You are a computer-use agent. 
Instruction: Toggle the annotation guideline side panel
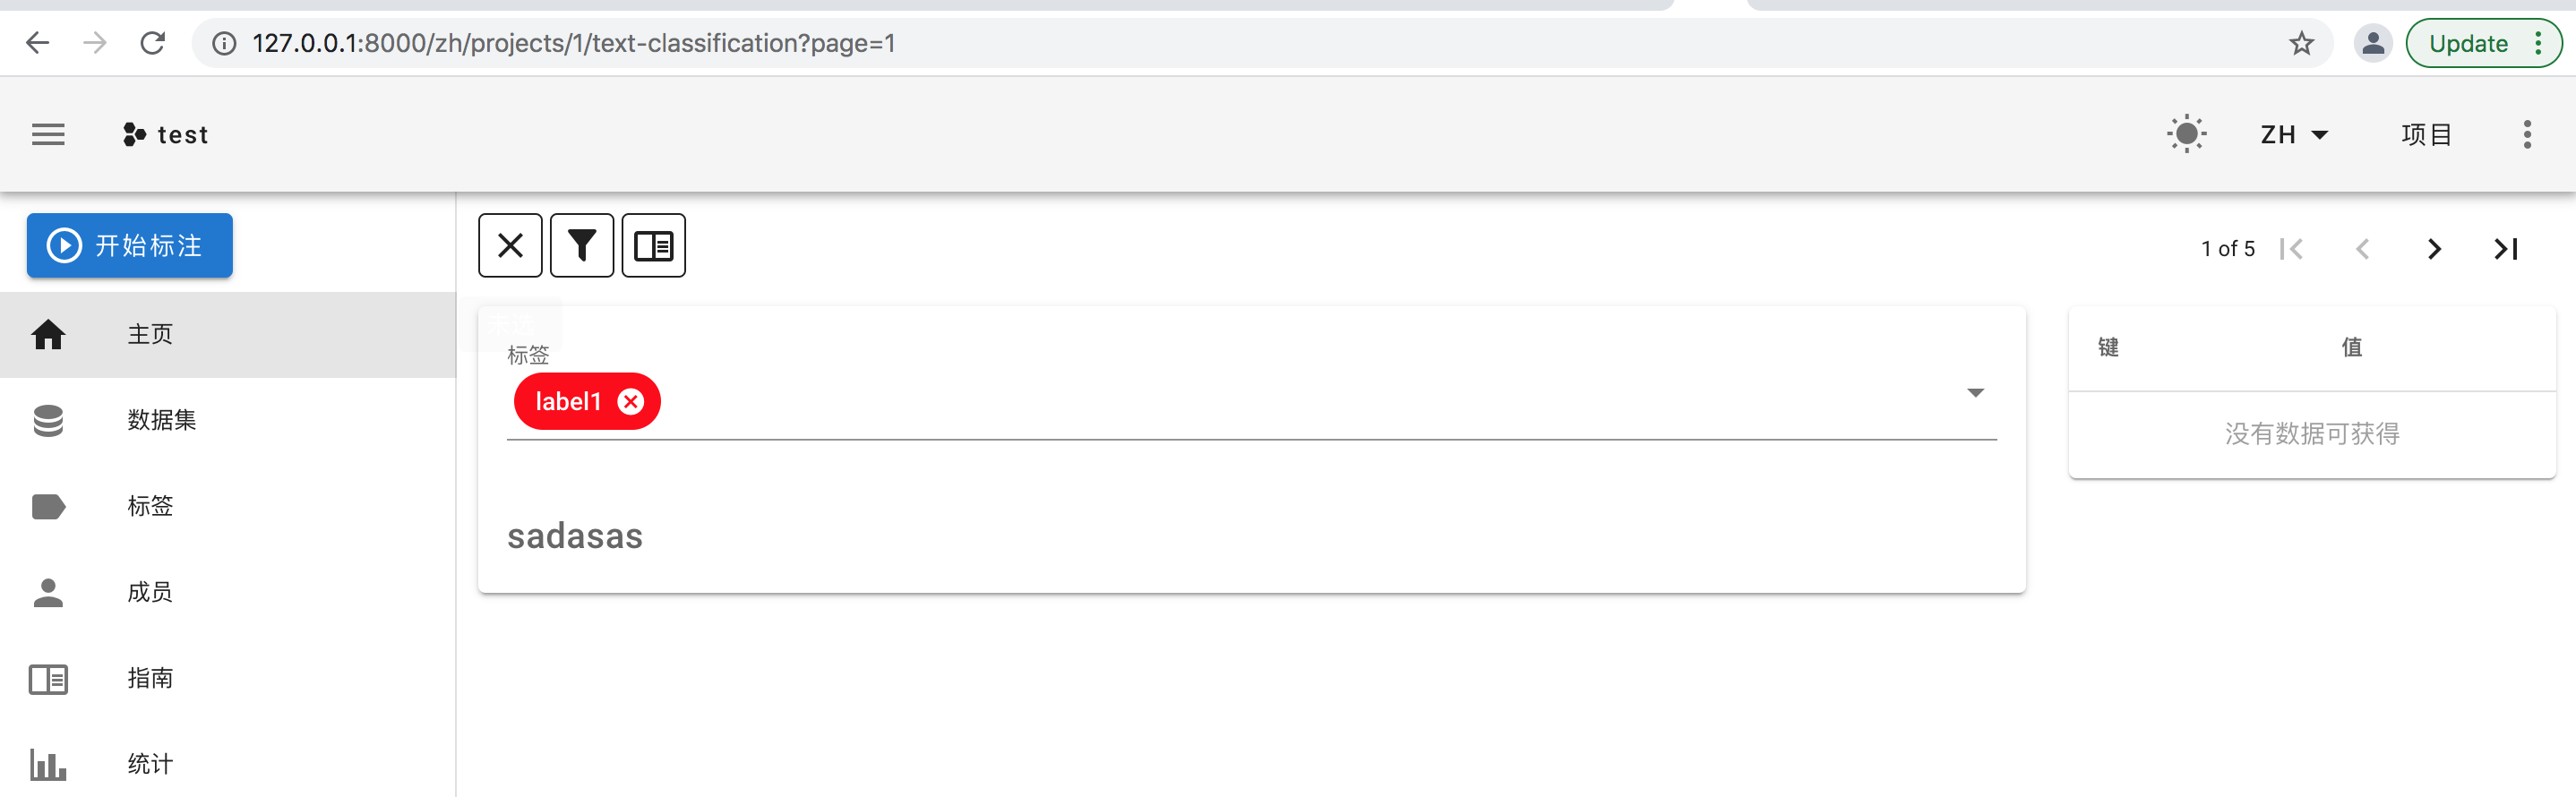click(654, 245)
